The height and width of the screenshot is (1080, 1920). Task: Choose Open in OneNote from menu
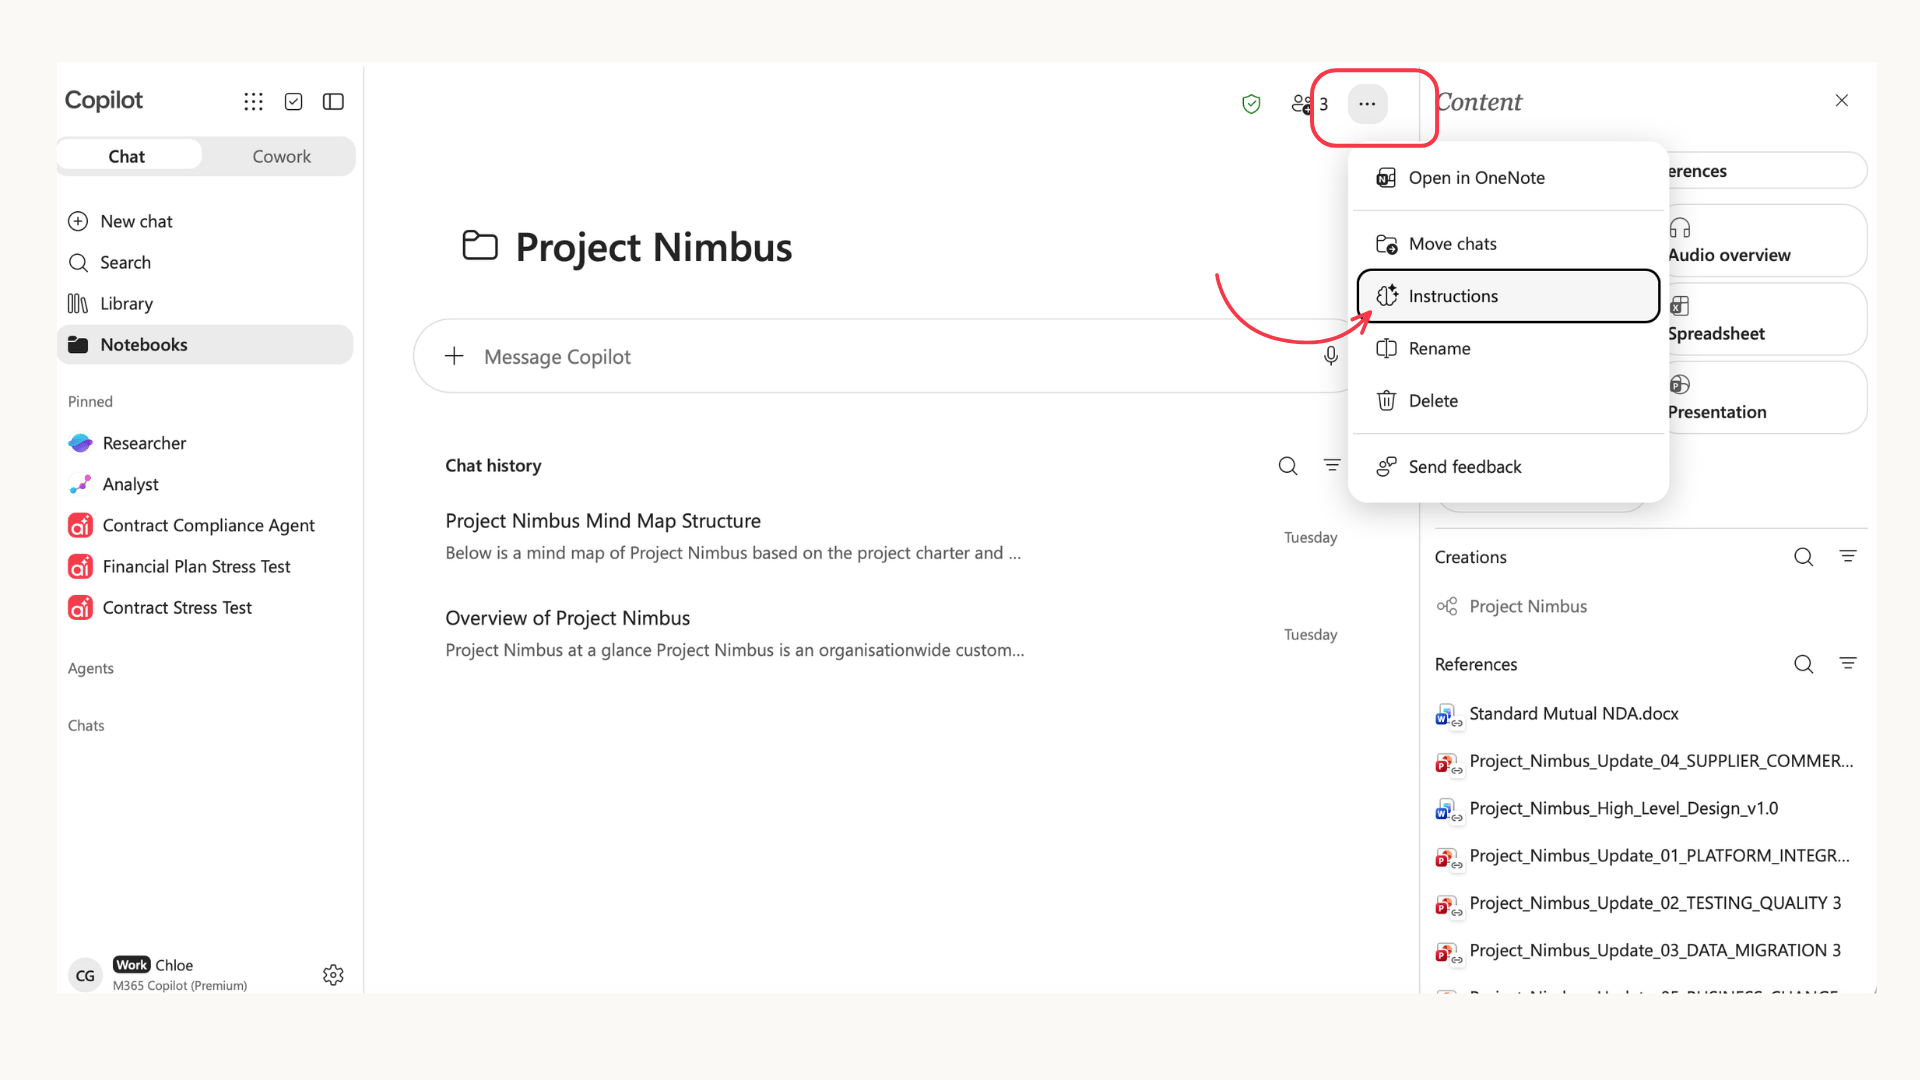coord(1508,178)
